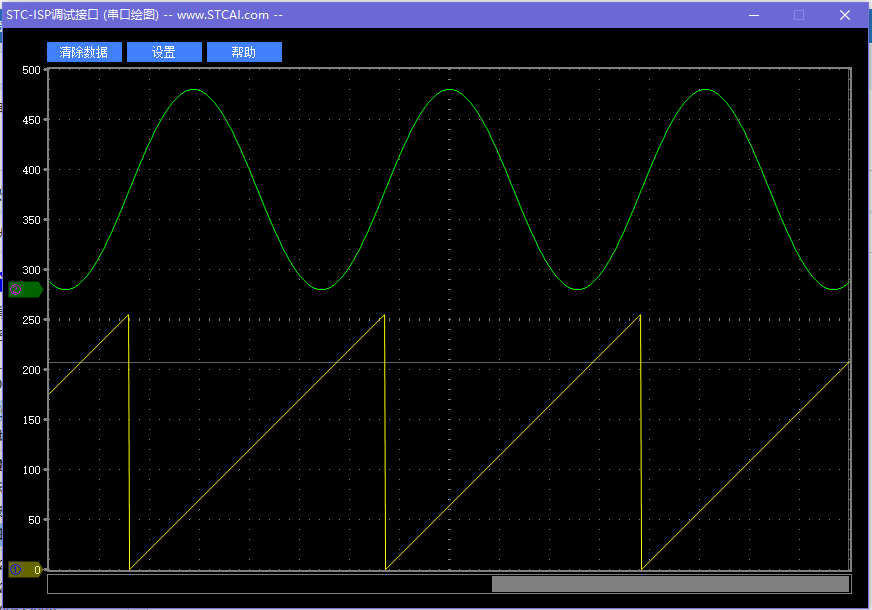Click the 300 y-axis label
The image size is (872, 610).
31,270
